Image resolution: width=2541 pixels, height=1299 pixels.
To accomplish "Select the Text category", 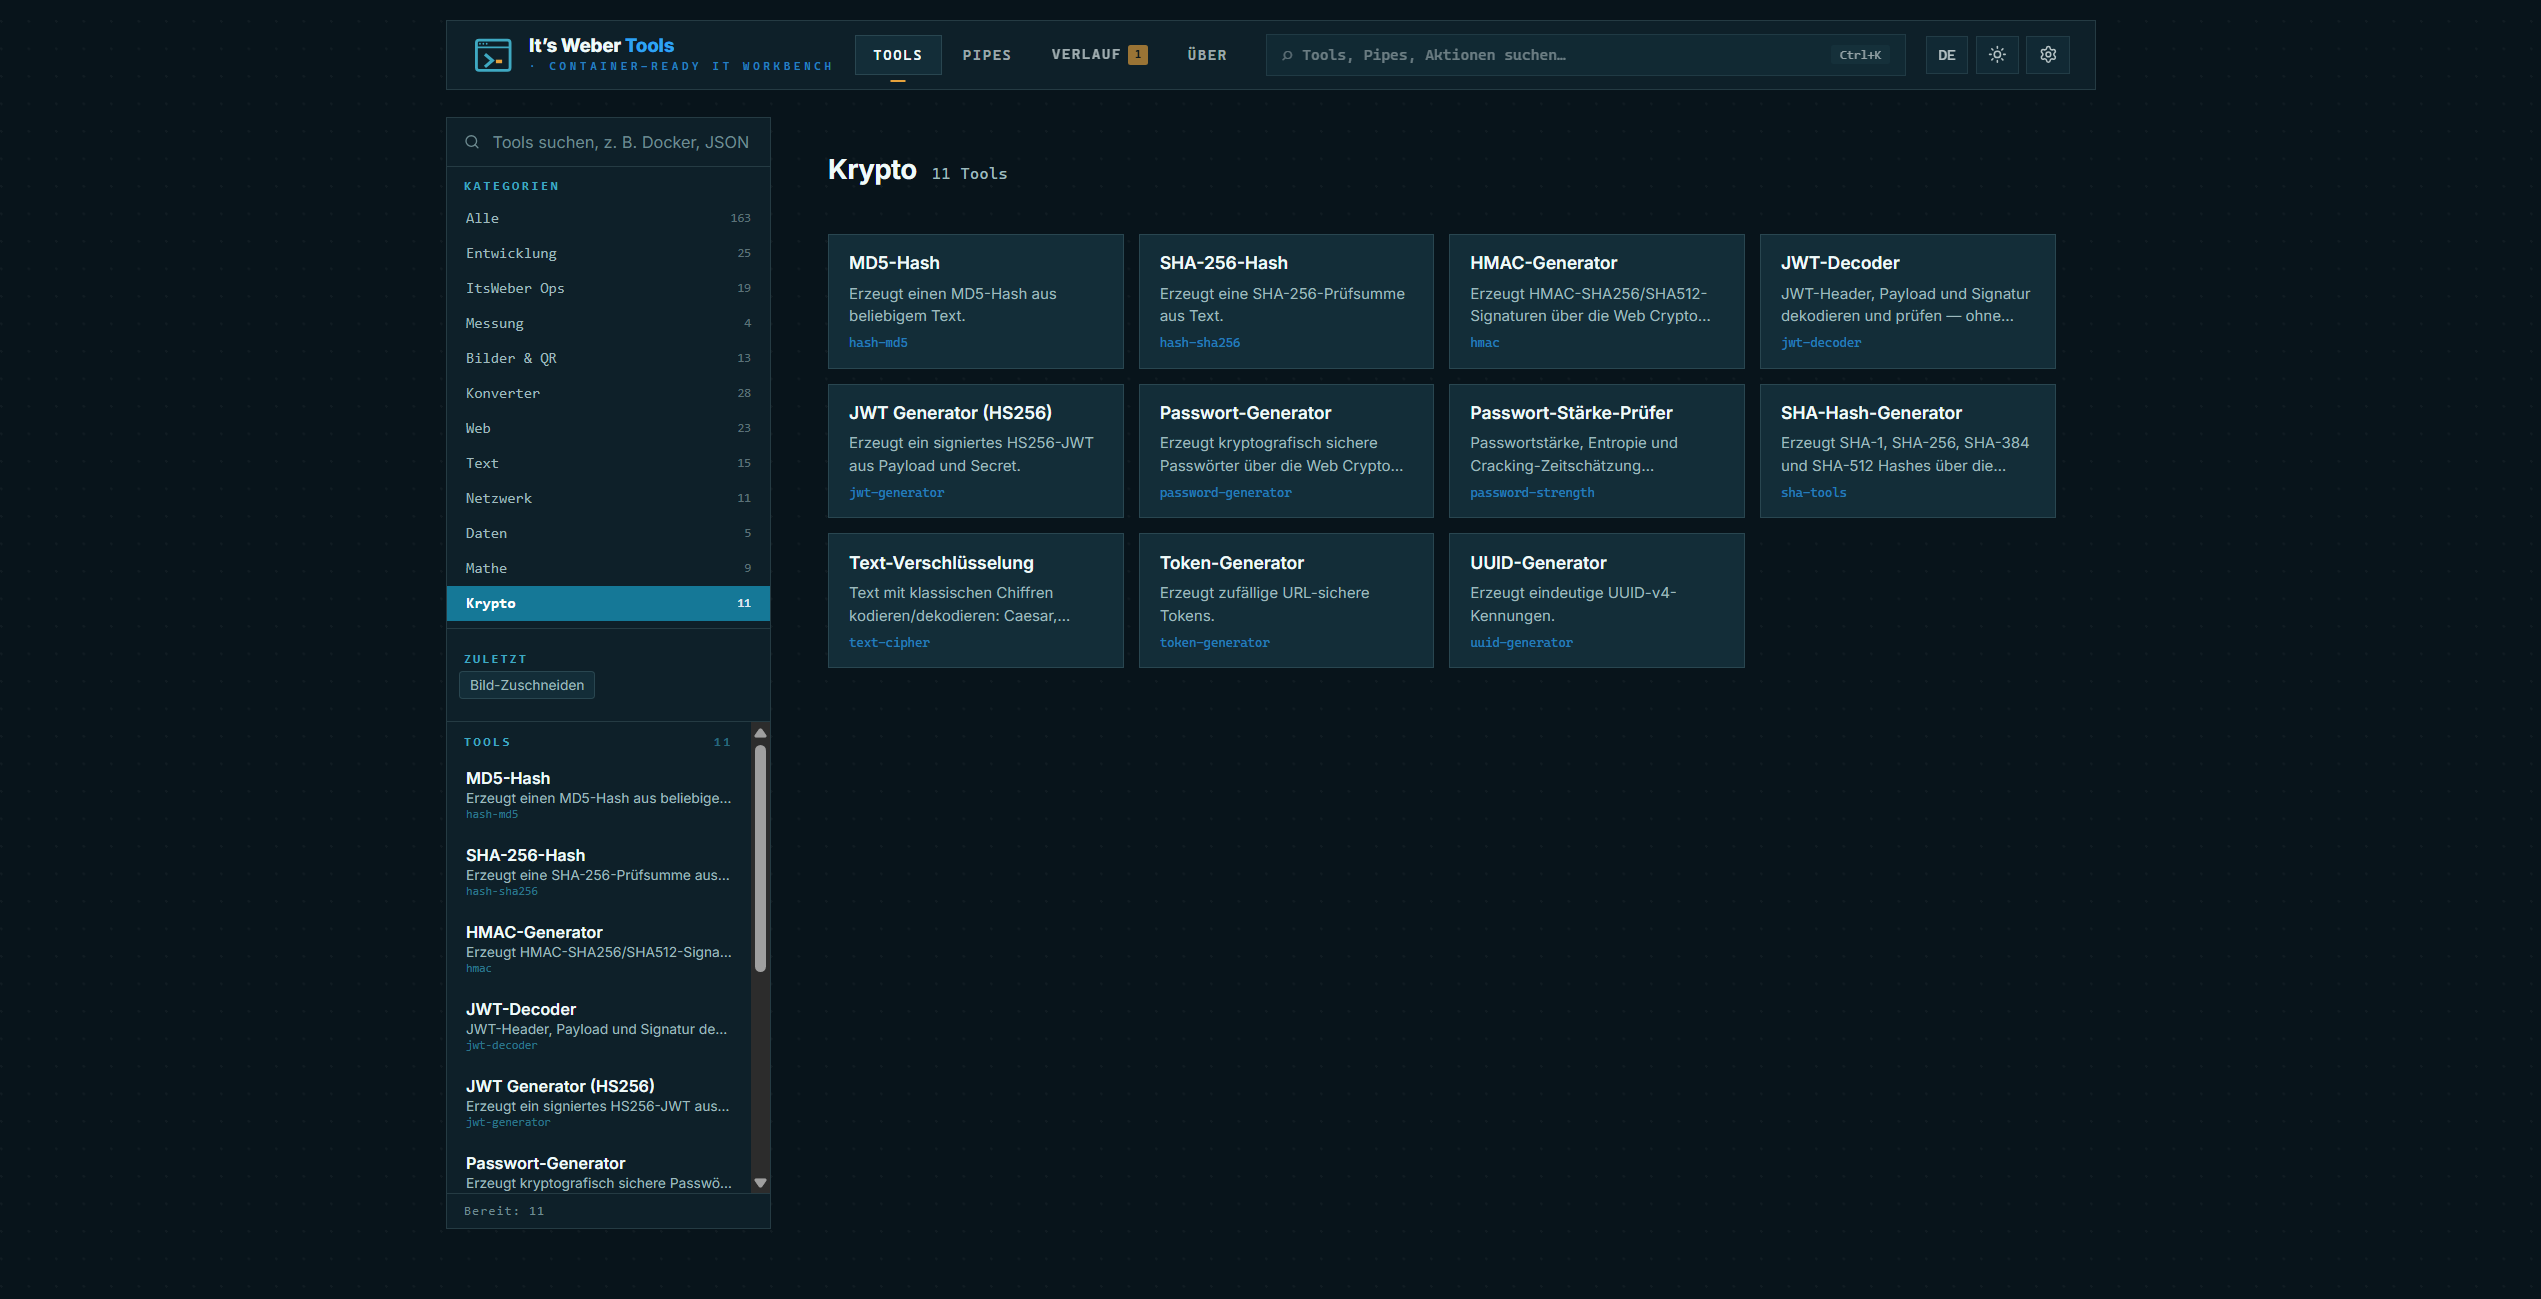I will [x=608, y=463].
